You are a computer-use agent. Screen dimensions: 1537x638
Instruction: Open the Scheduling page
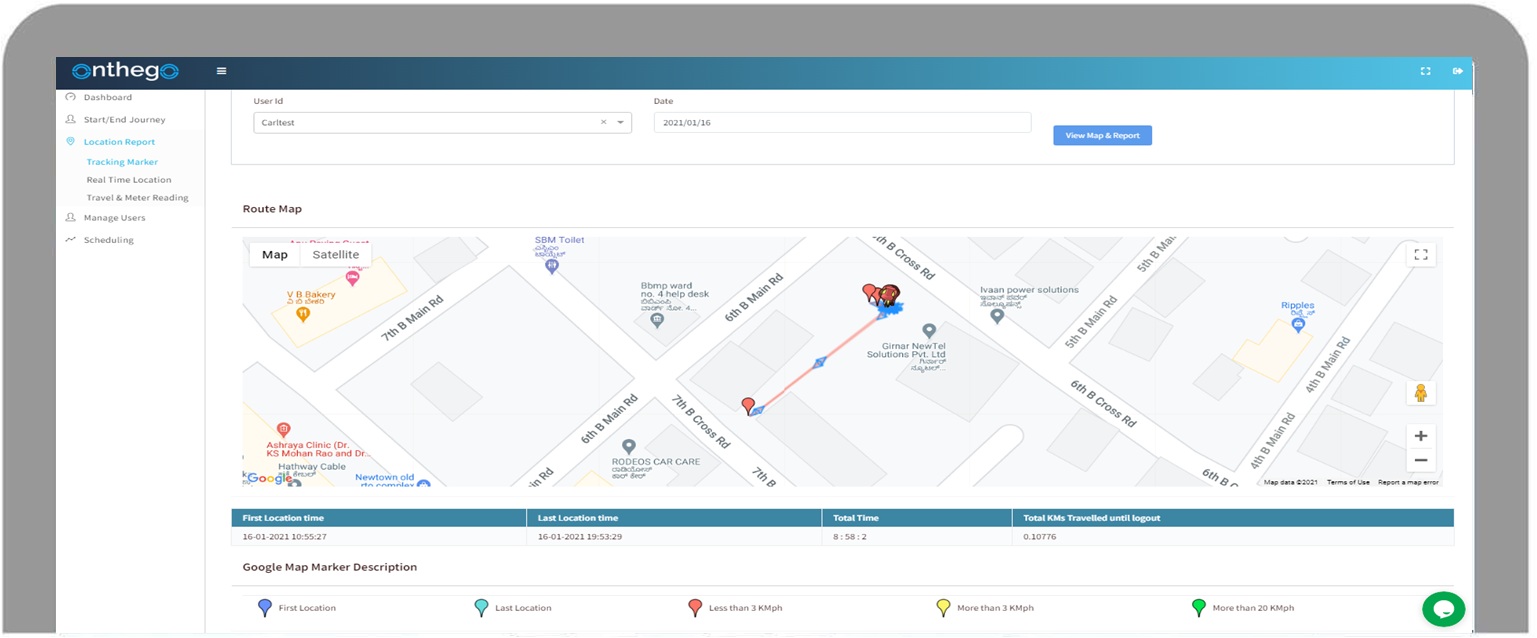pos(109,240)
